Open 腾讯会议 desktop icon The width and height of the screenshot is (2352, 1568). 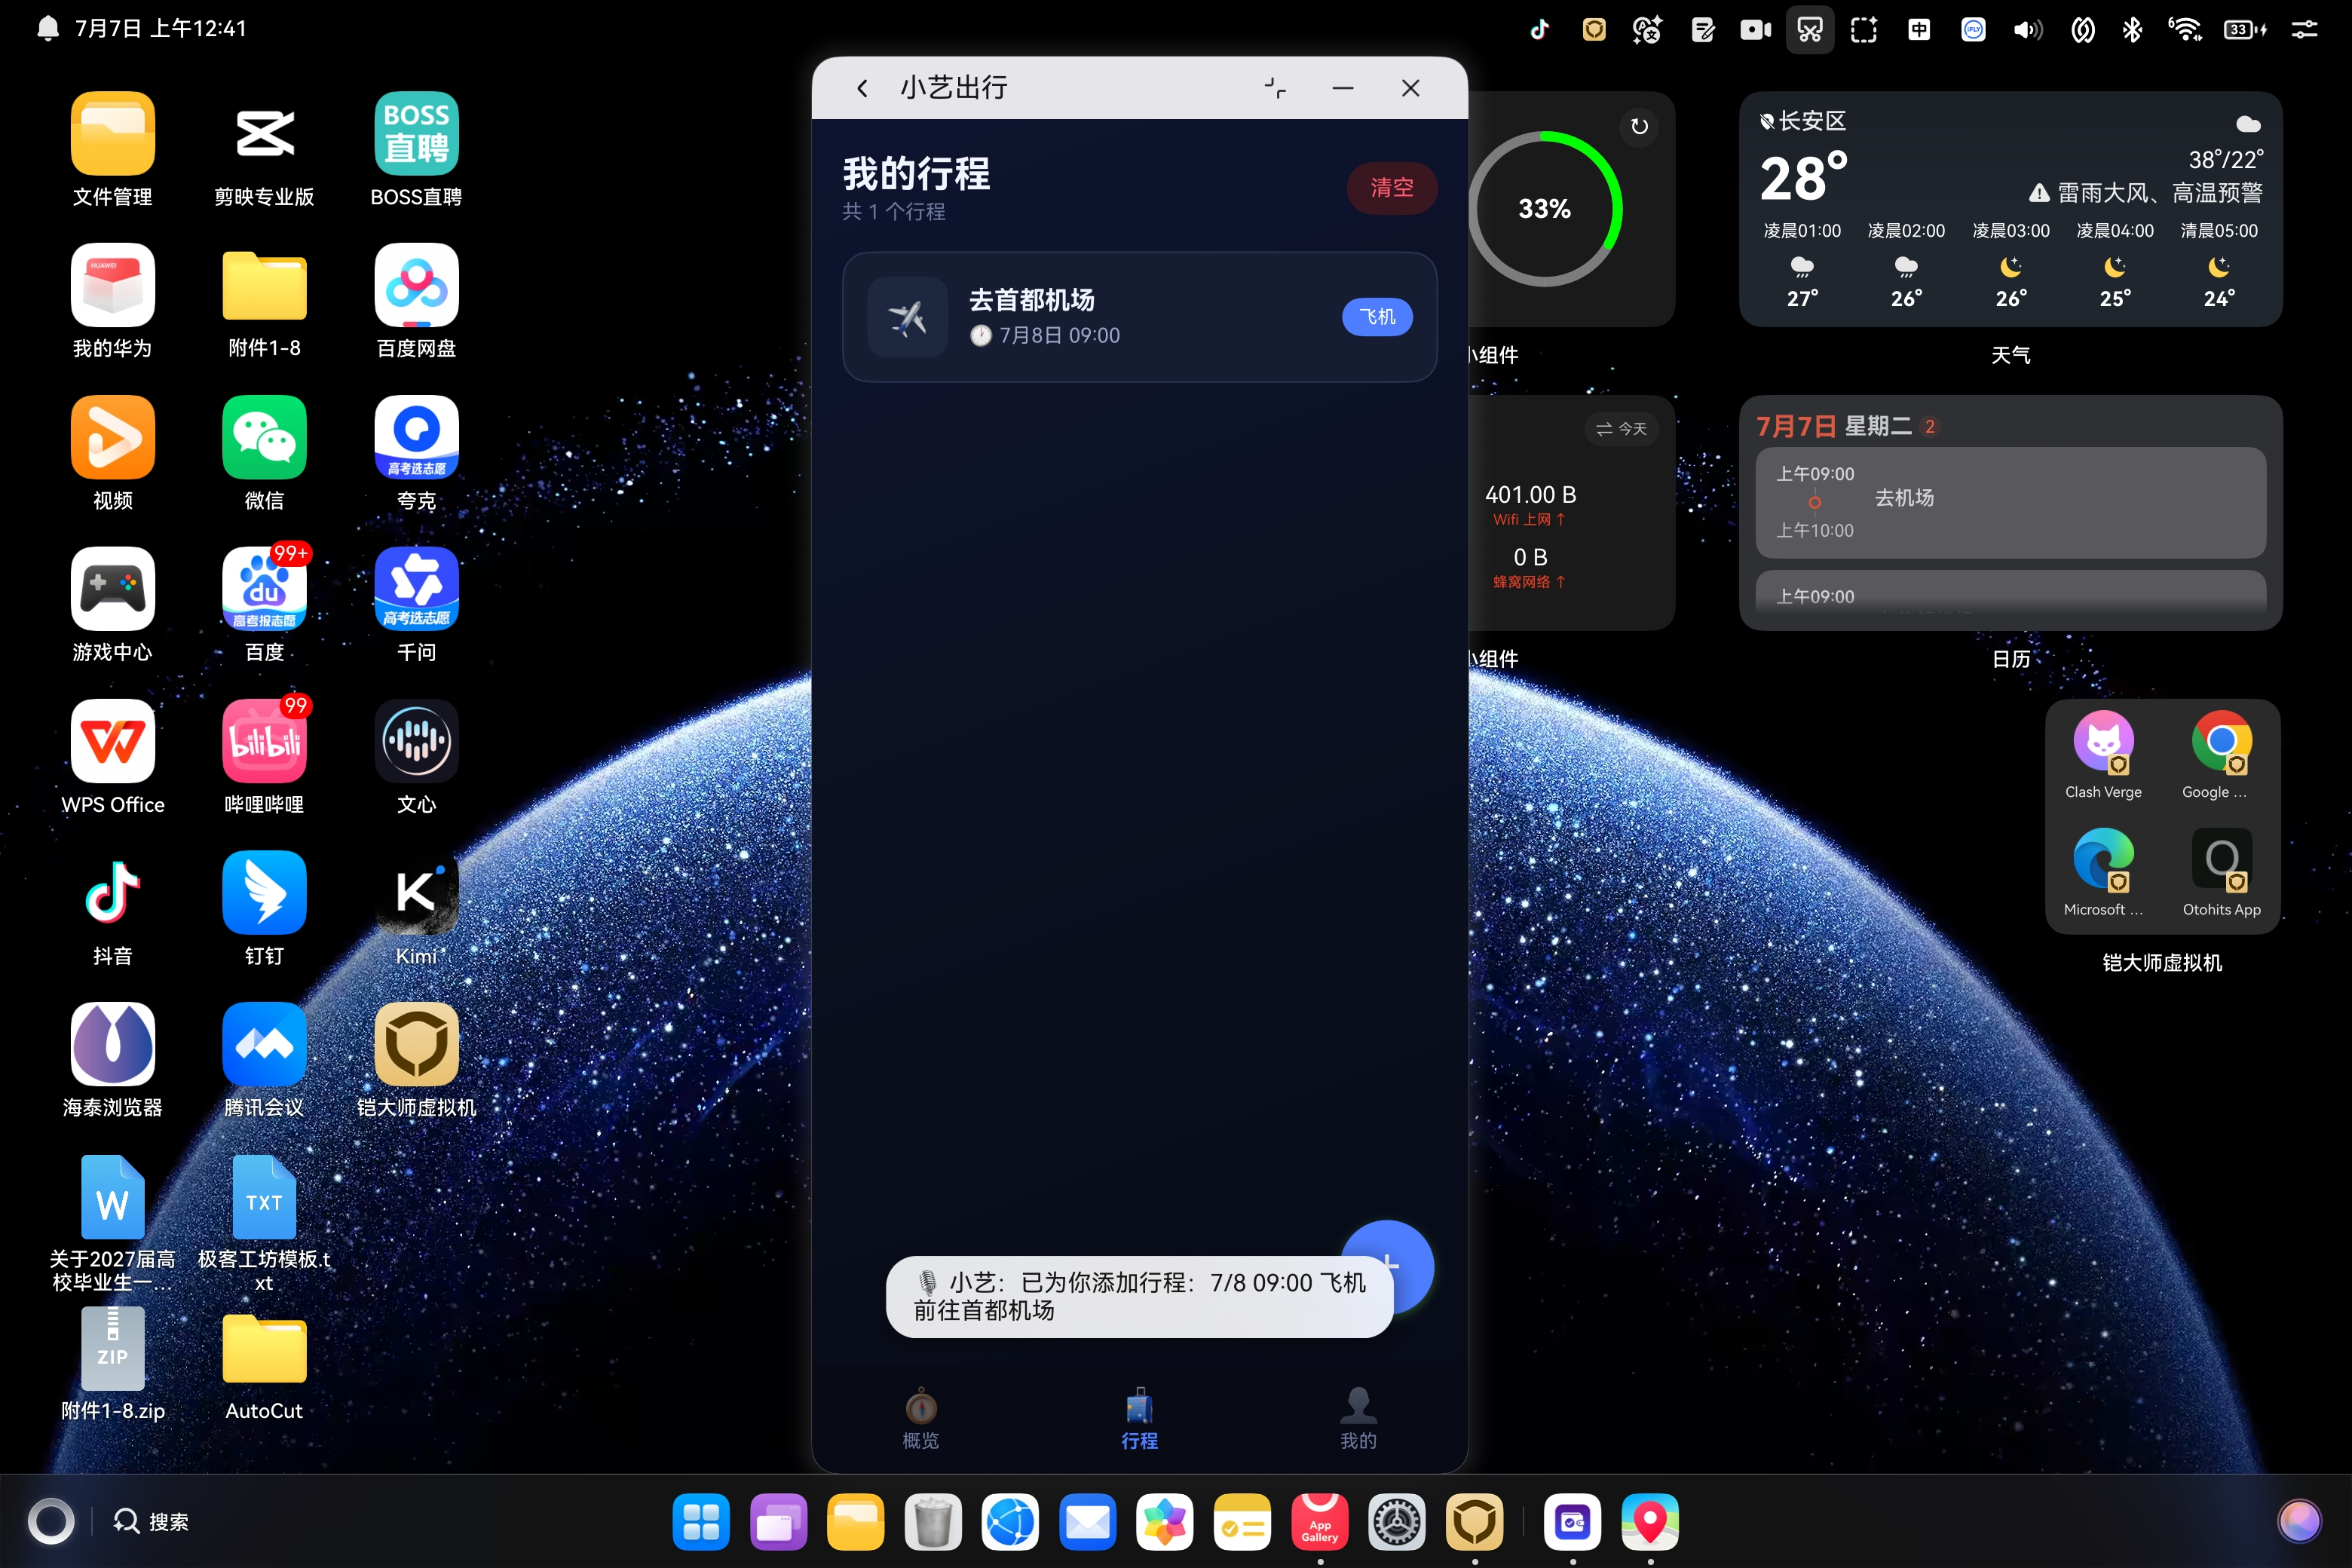264,1044
